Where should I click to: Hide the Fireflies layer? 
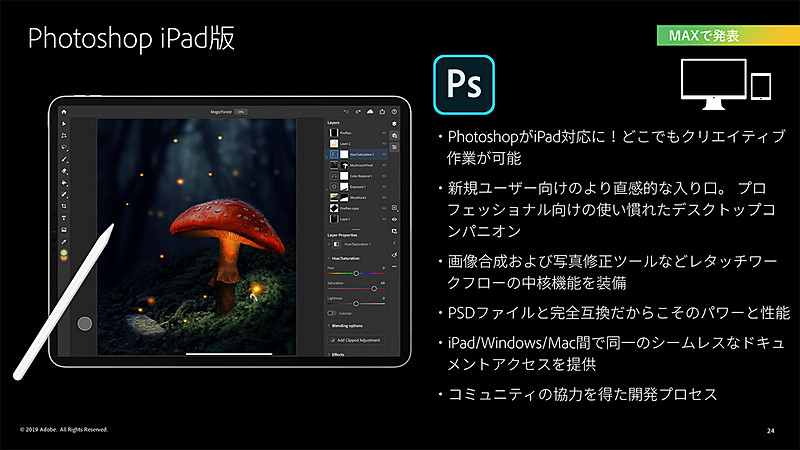[384, 133]
